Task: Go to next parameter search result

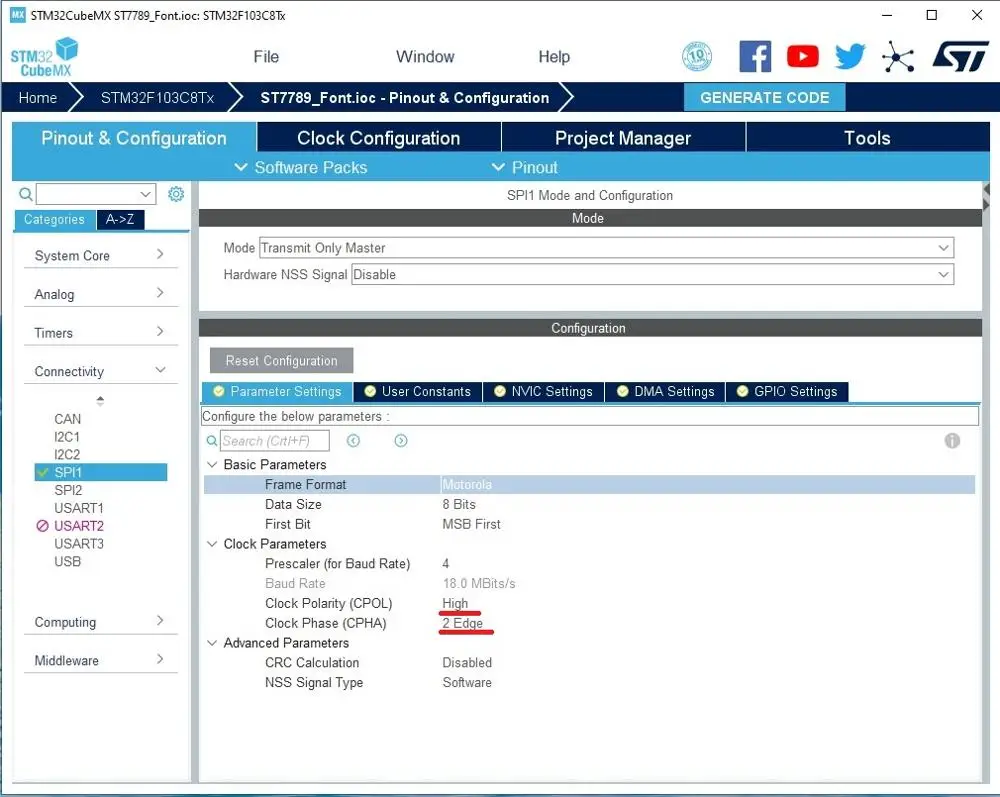Action: pos(401,441)
